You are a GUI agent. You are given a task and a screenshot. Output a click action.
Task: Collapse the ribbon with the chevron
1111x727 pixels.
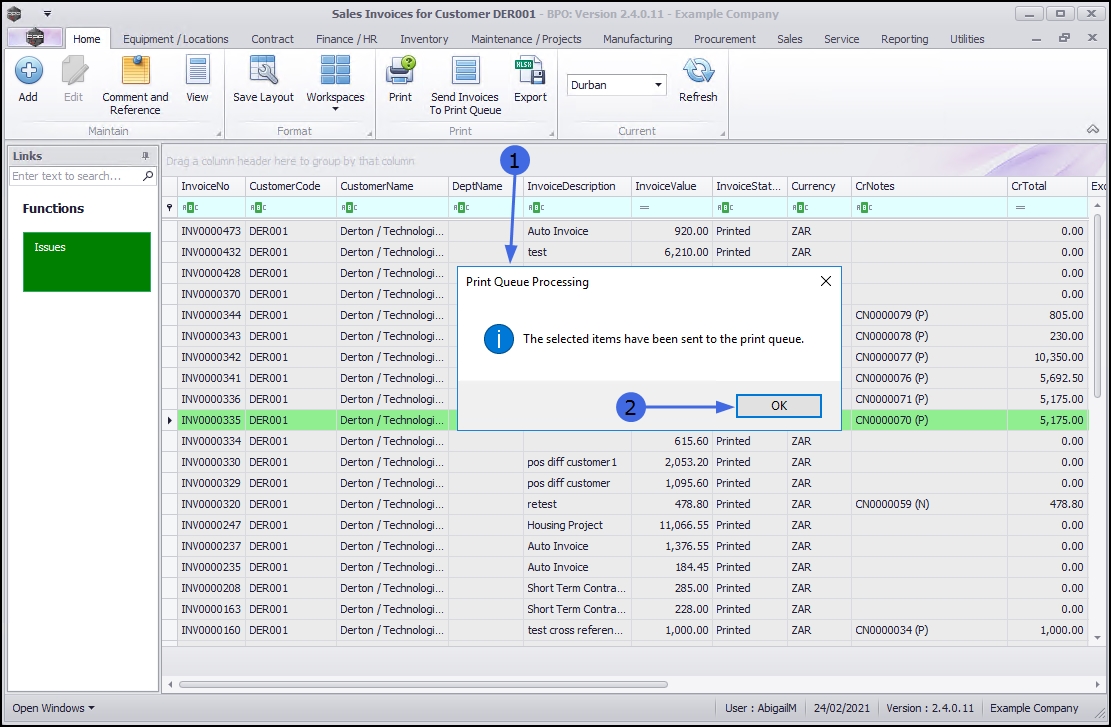1091,130
